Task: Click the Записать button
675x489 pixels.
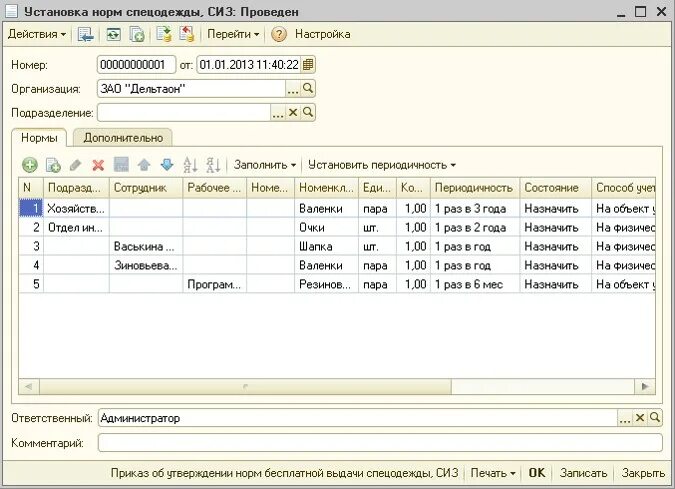Action: (583, 473)
